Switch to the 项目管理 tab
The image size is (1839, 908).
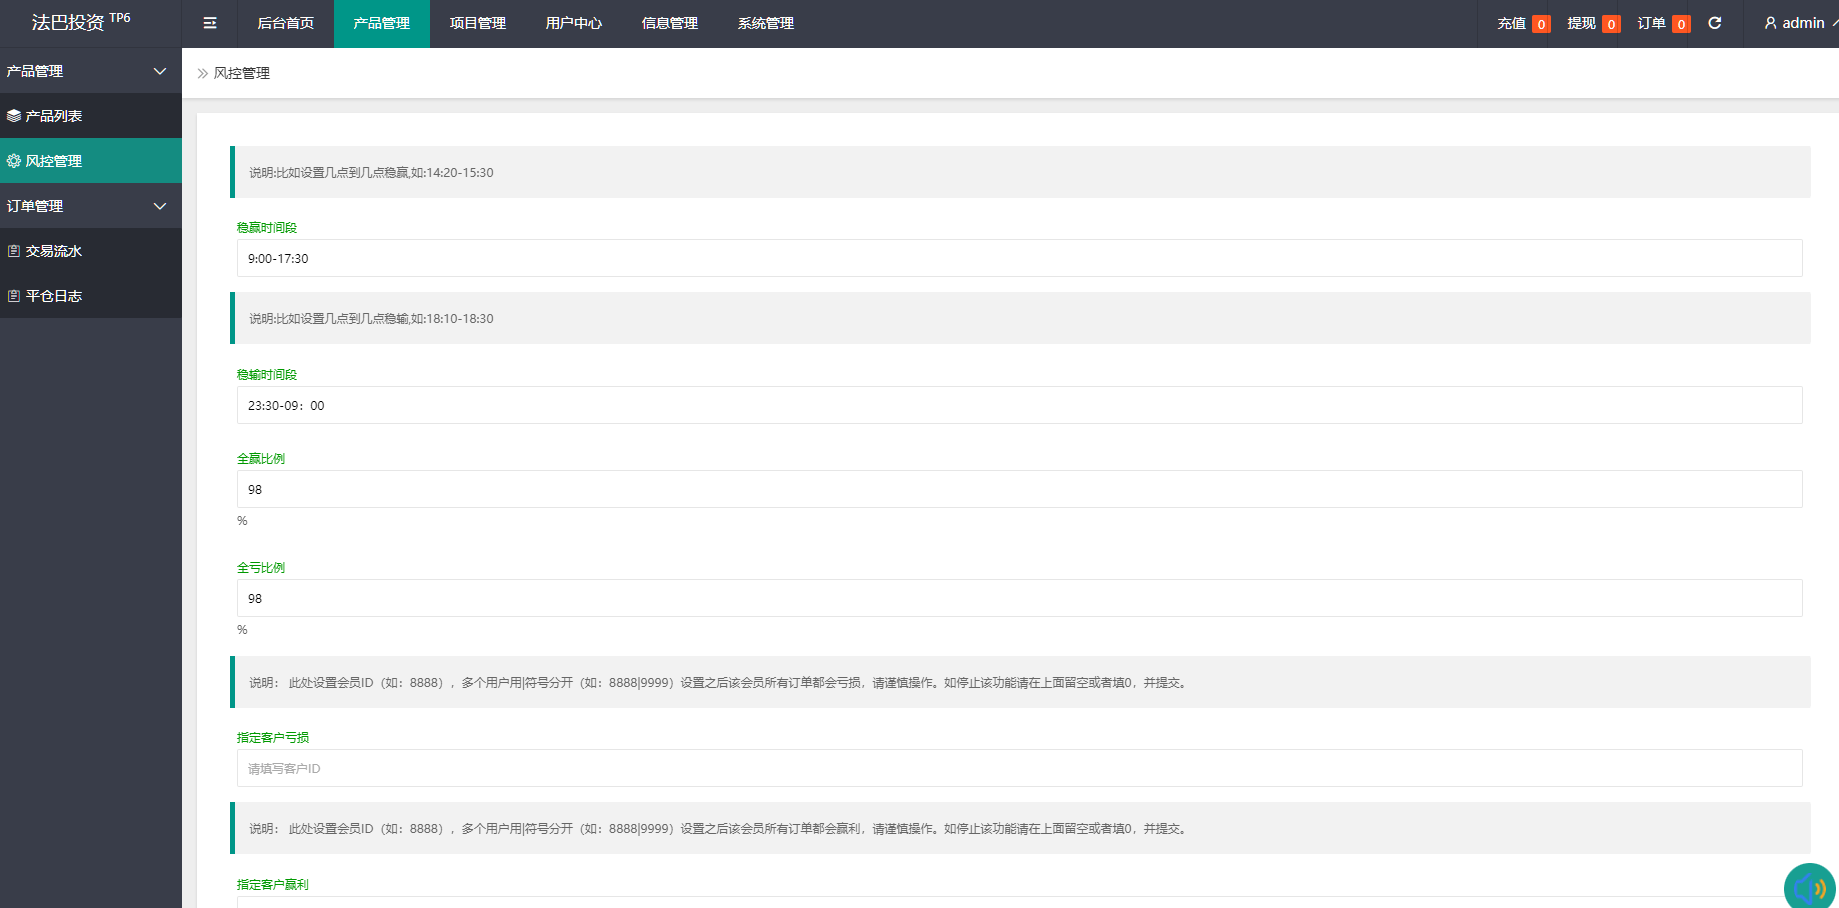(x=478, y=23)
